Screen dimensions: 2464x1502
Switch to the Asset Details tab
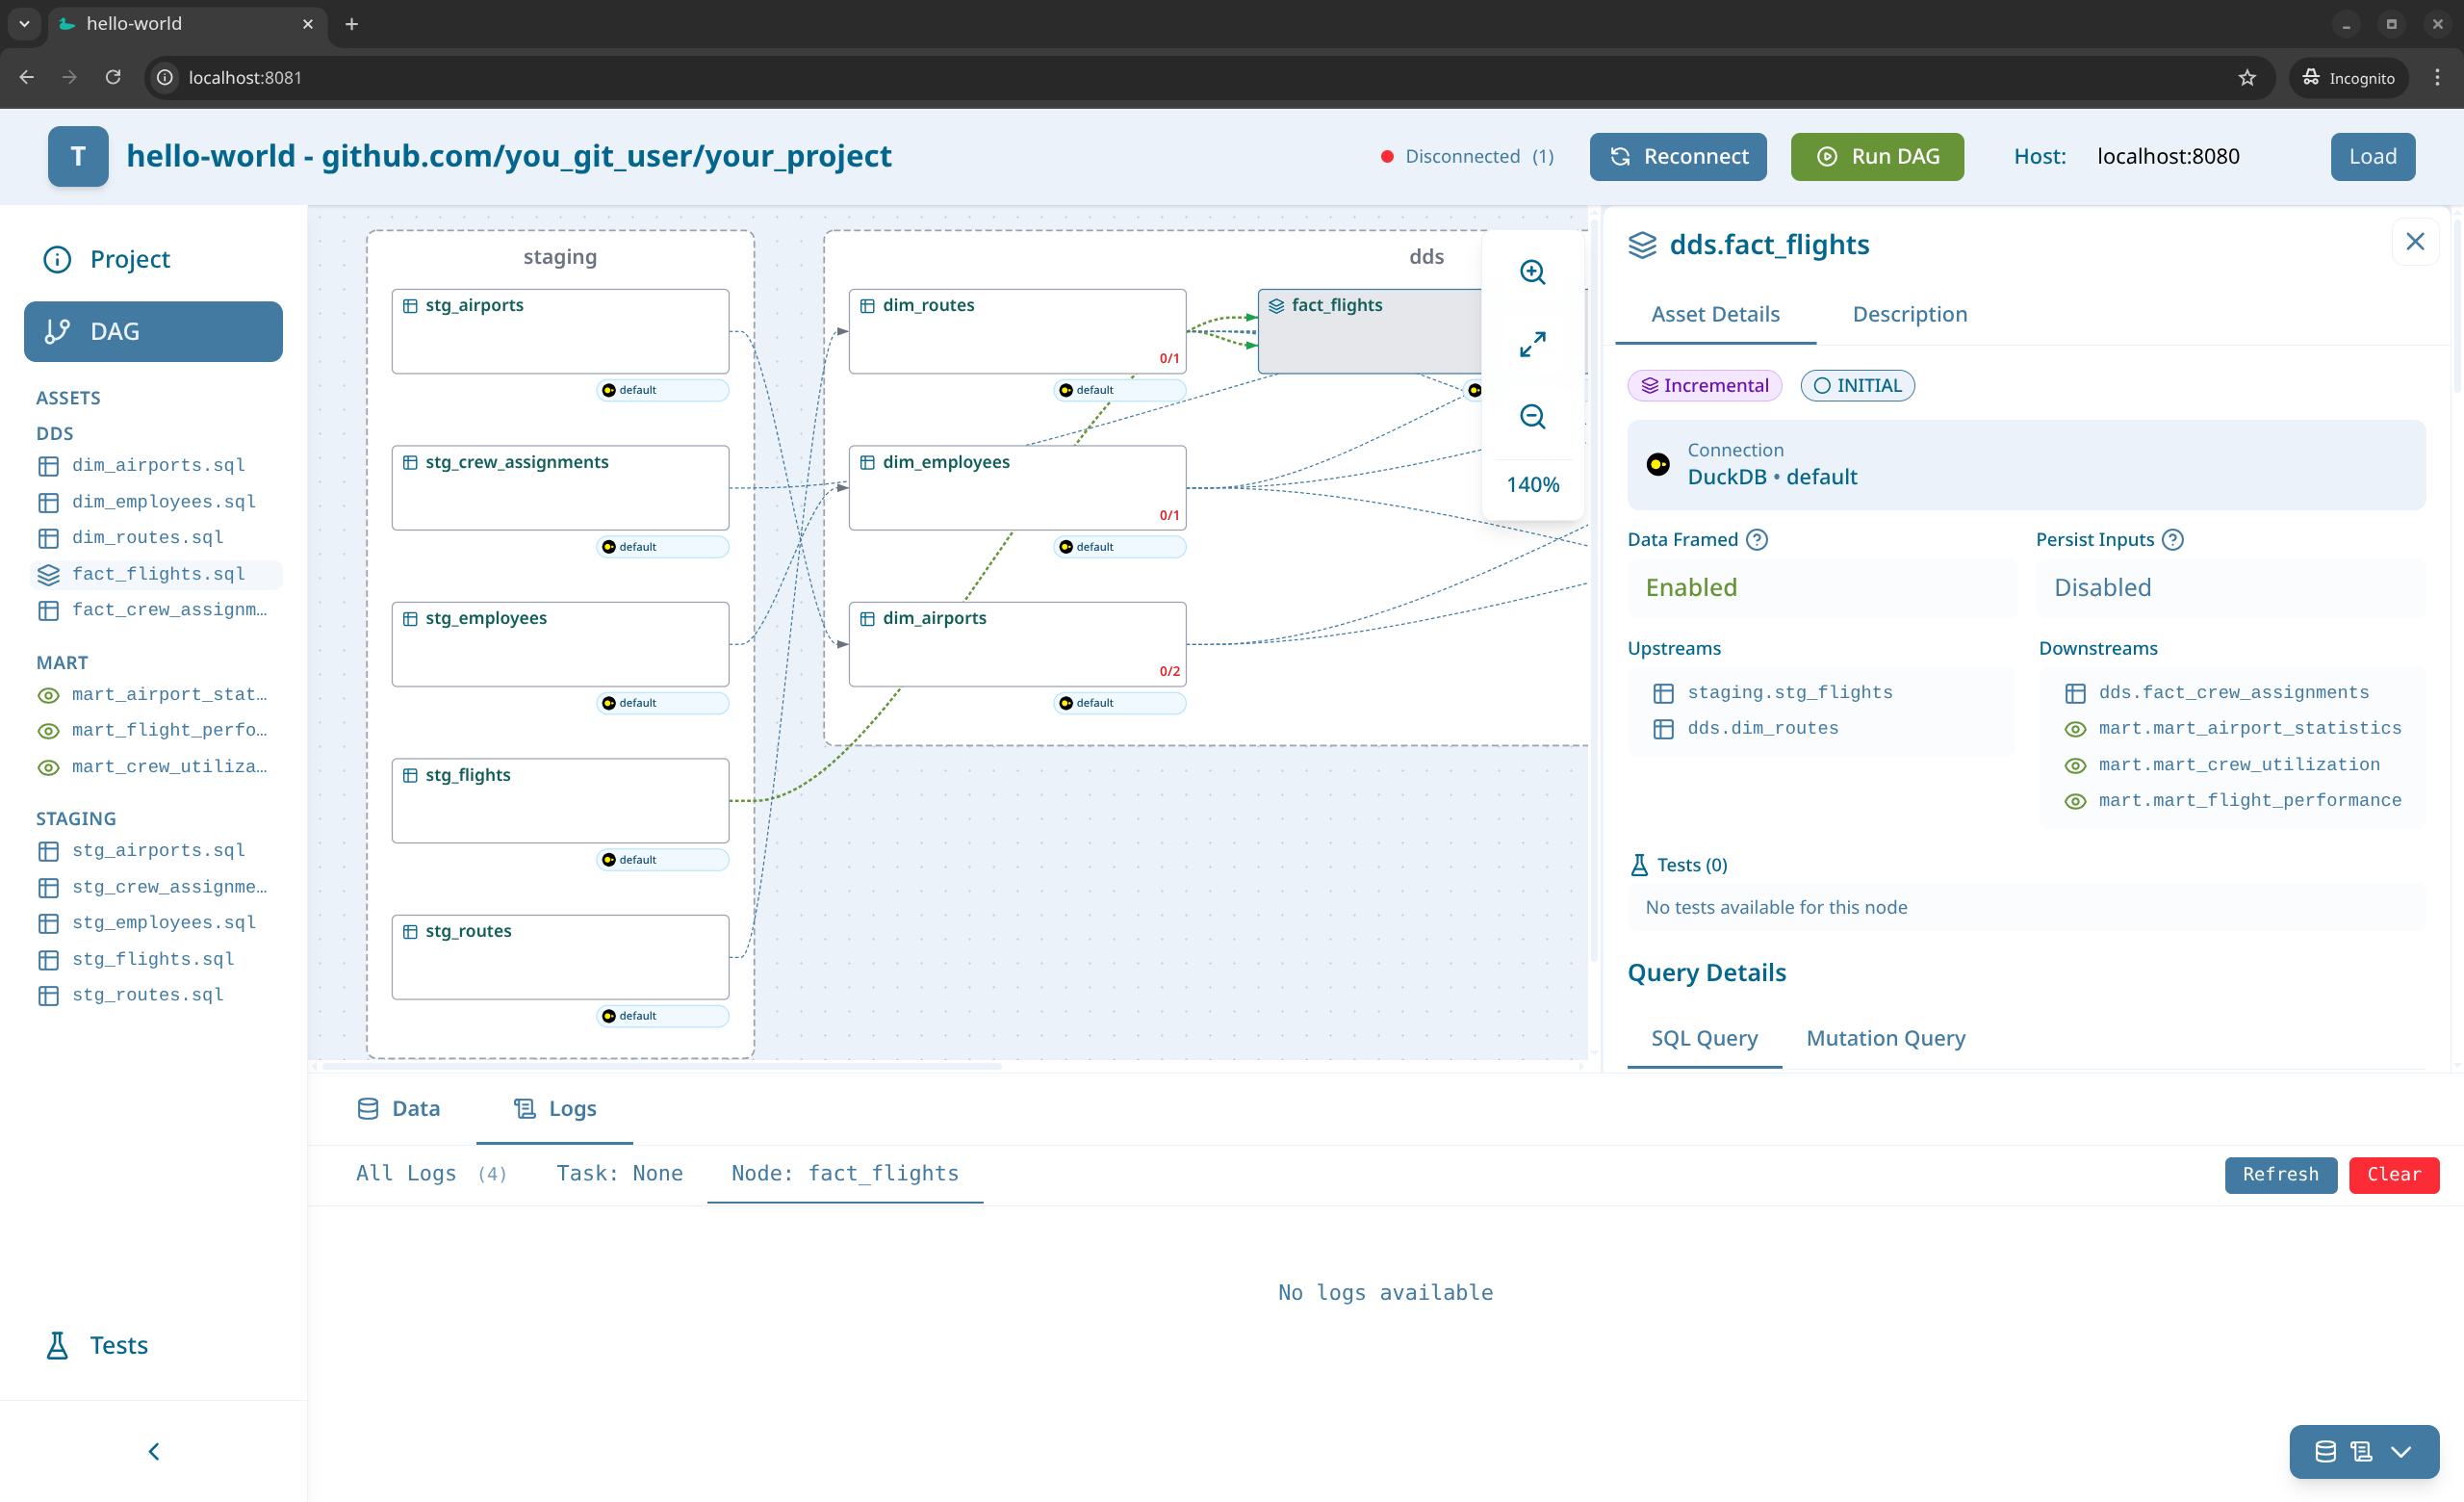point(1715,314)
